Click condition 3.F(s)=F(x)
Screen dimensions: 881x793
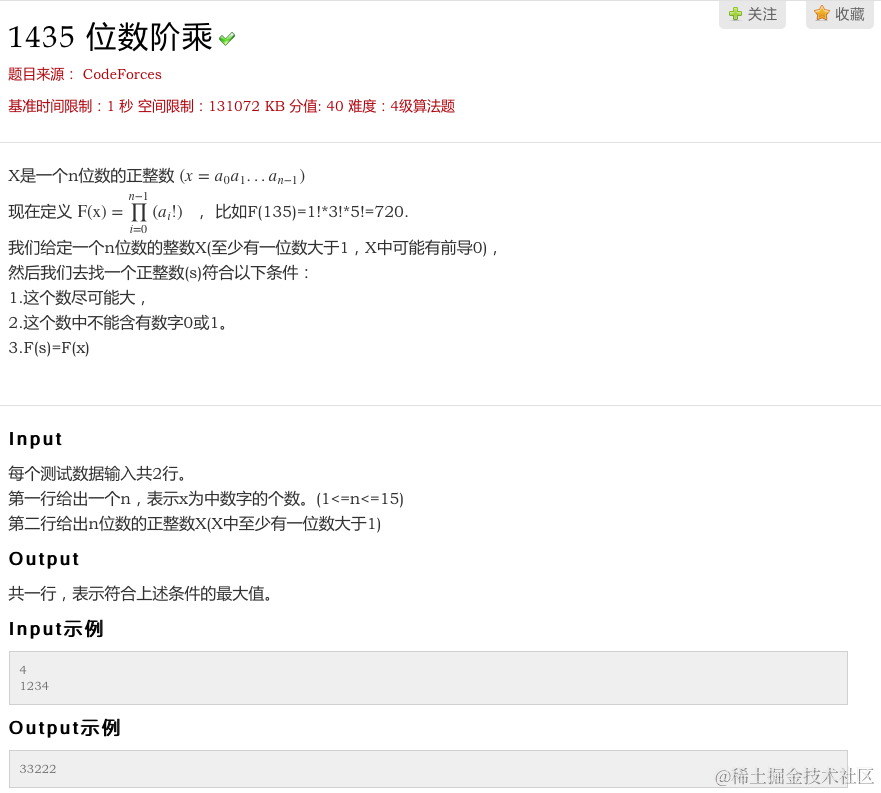coord(49,348)
